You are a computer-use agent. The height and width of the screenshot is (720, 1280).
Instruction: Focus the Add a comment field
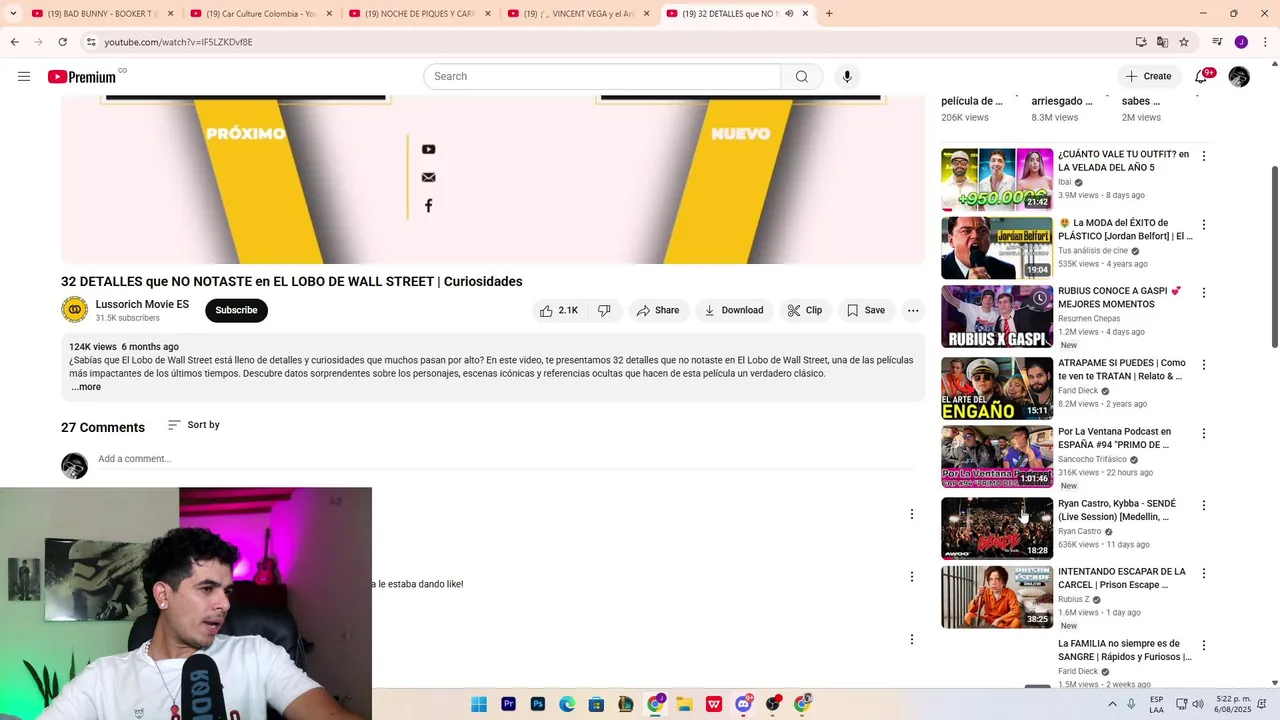505,459
